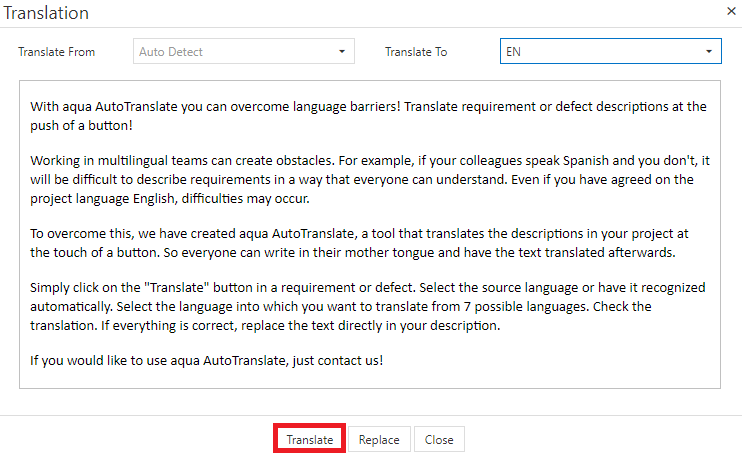This screenshot has width=742, height=457.
Task: Select the EN text in Translate To field
Action: pos(513,51)
